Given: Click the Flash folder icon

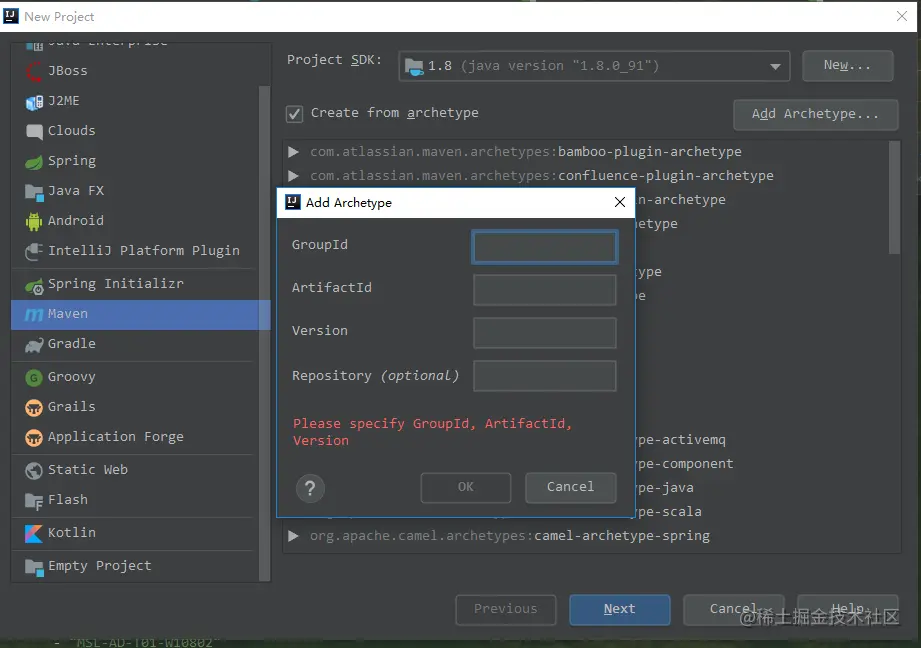Looking at the screenshot, I should tap(34, 501).
